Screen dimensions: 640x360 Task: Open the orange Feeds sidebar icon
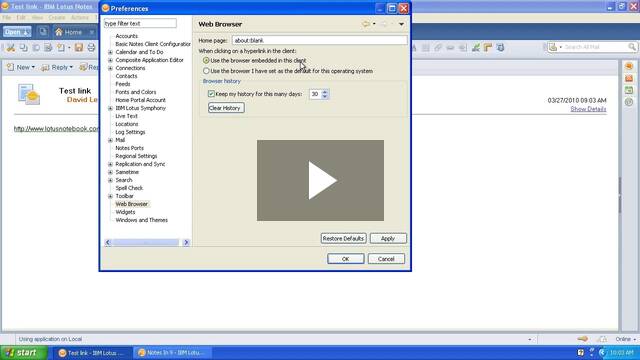(x=629, y=78)
